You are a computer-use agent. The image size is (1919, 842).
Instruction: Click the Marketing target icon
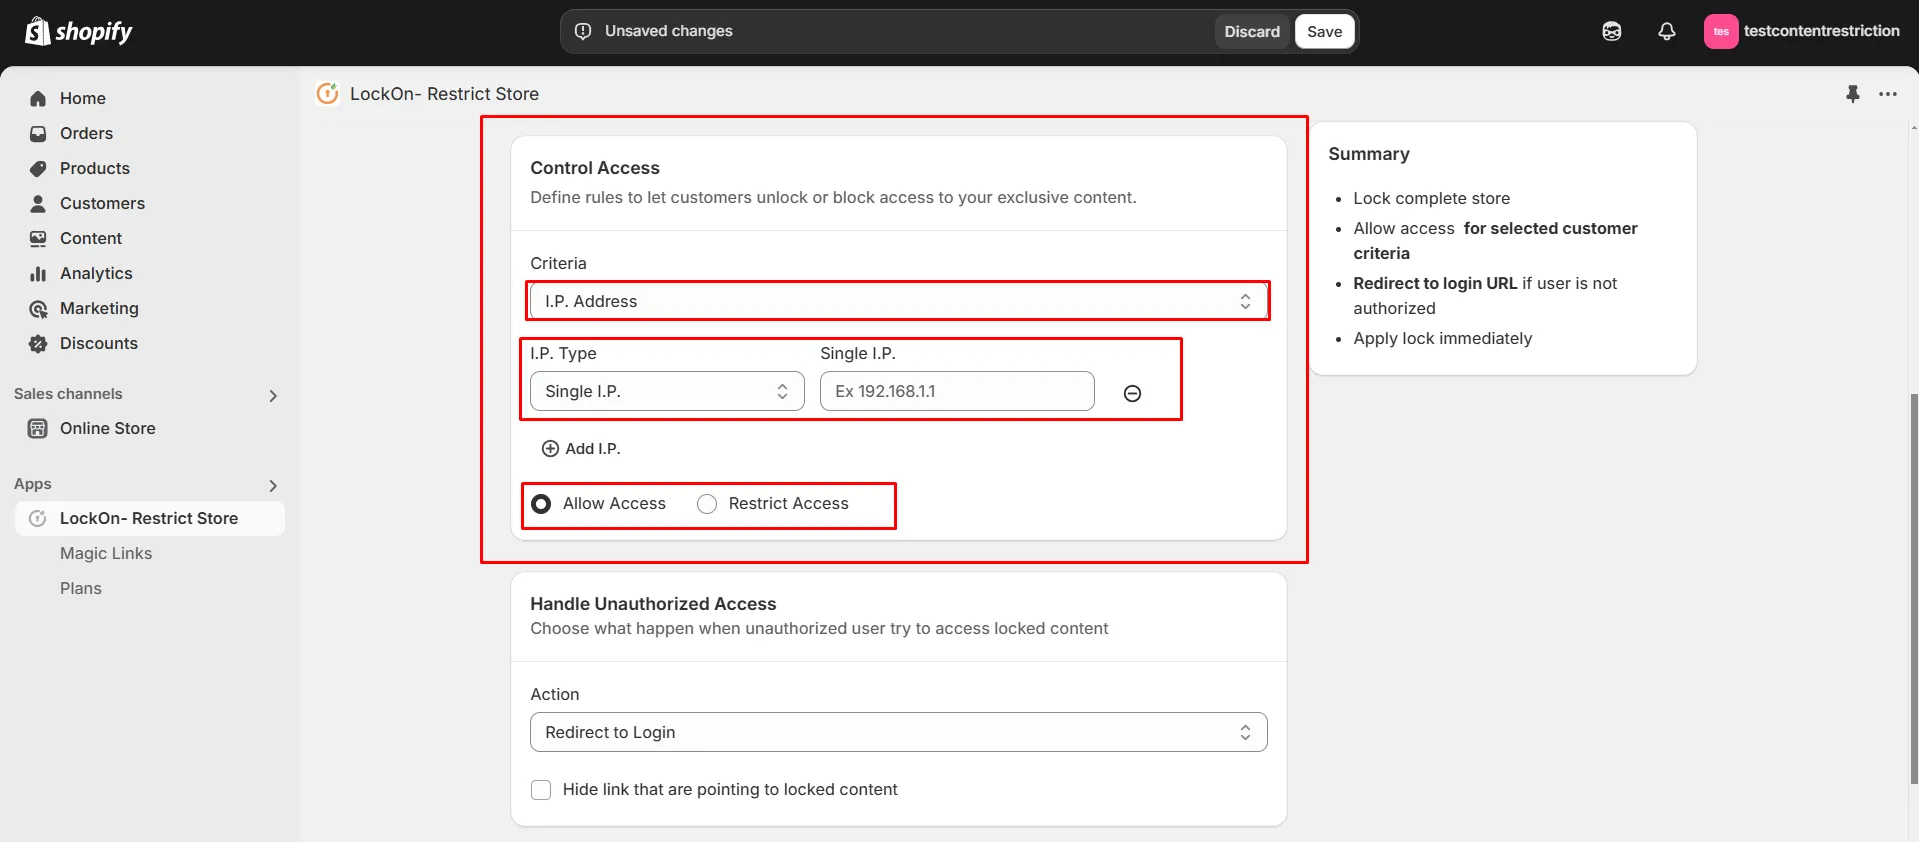(38, 308)
